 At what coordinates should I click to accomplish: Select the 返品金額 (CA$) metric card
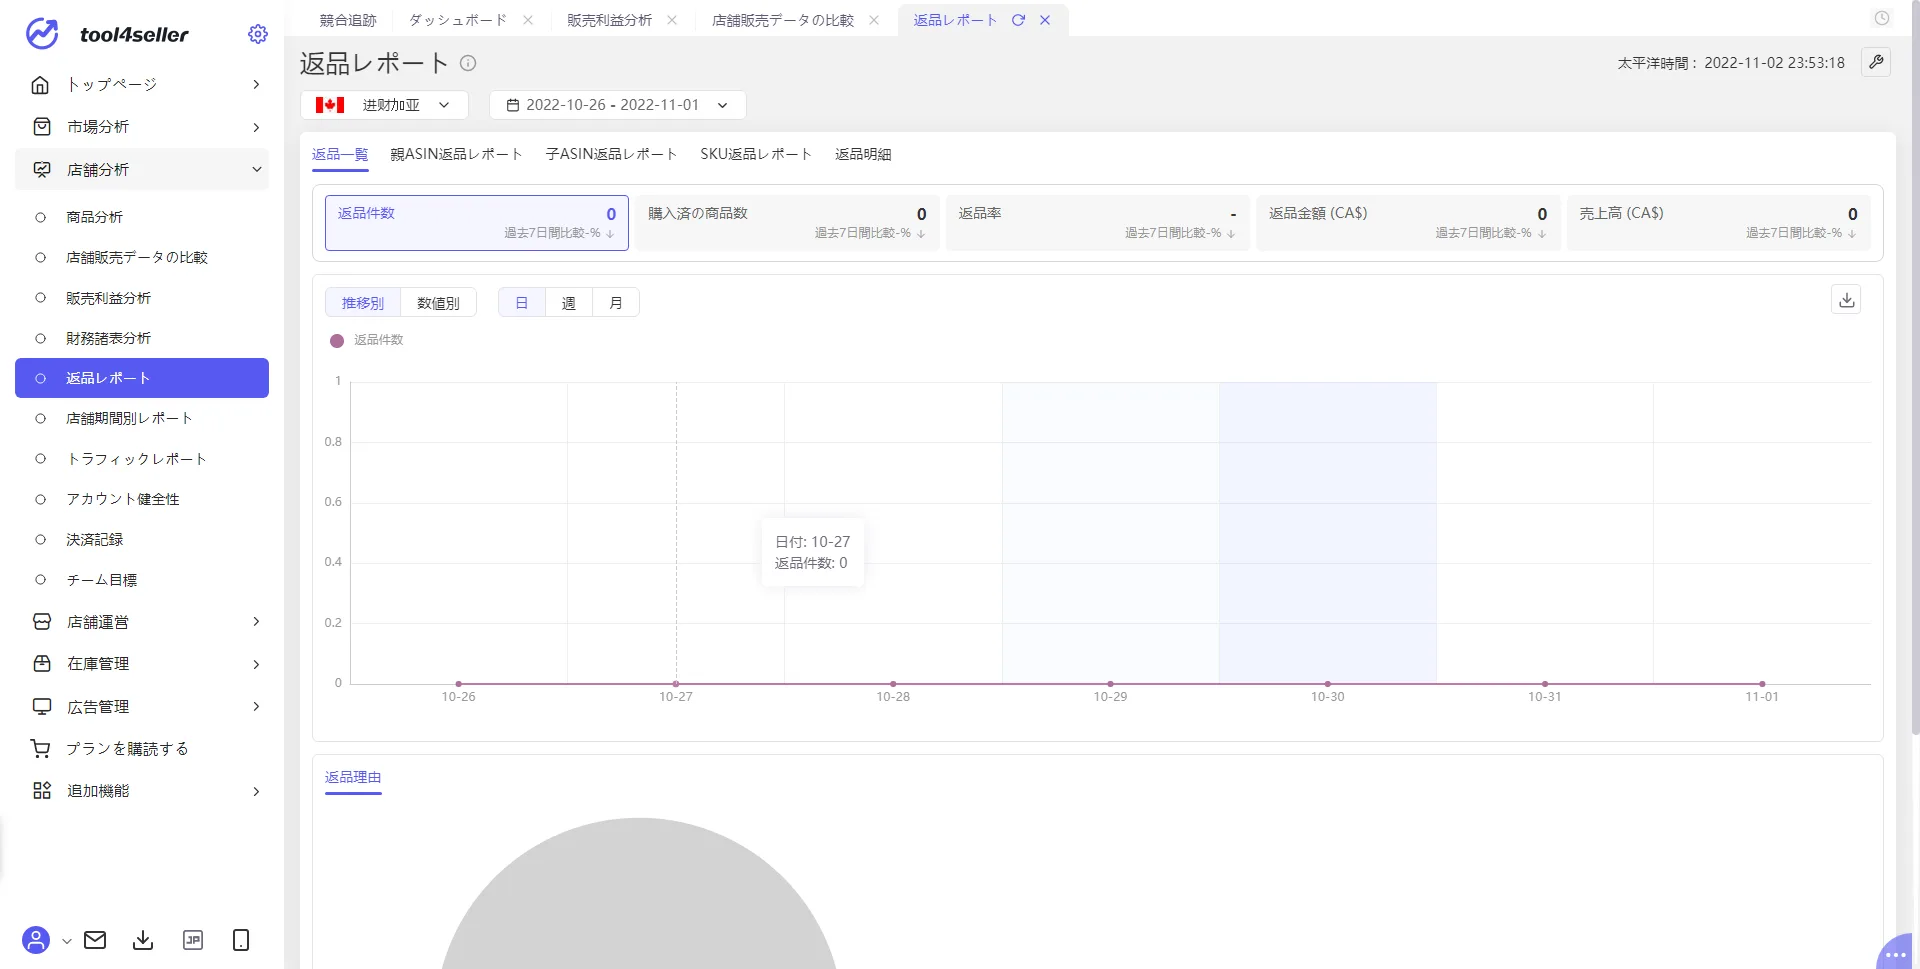coord(1408,222)
